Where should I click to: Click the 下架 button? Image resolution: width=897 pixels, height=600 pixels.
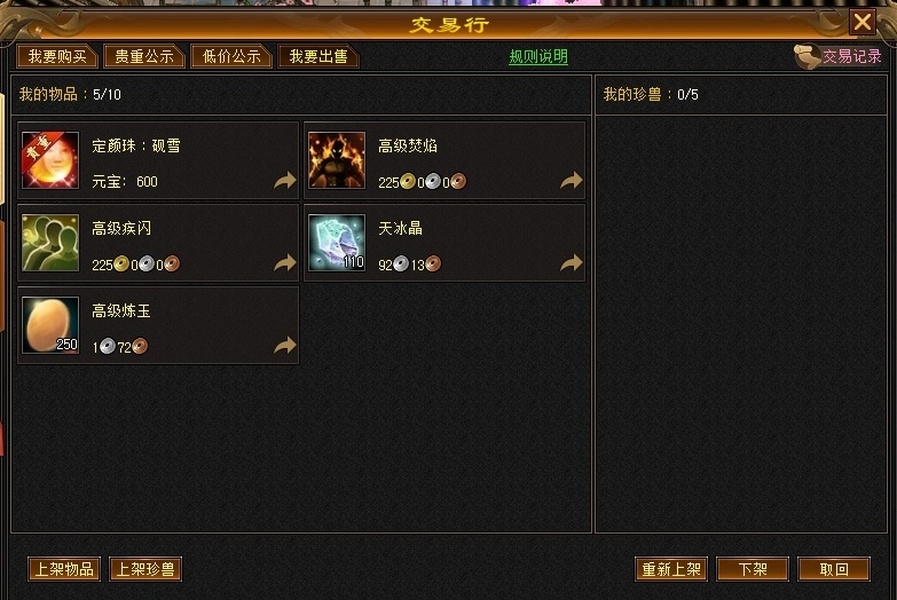pos(752,569)
